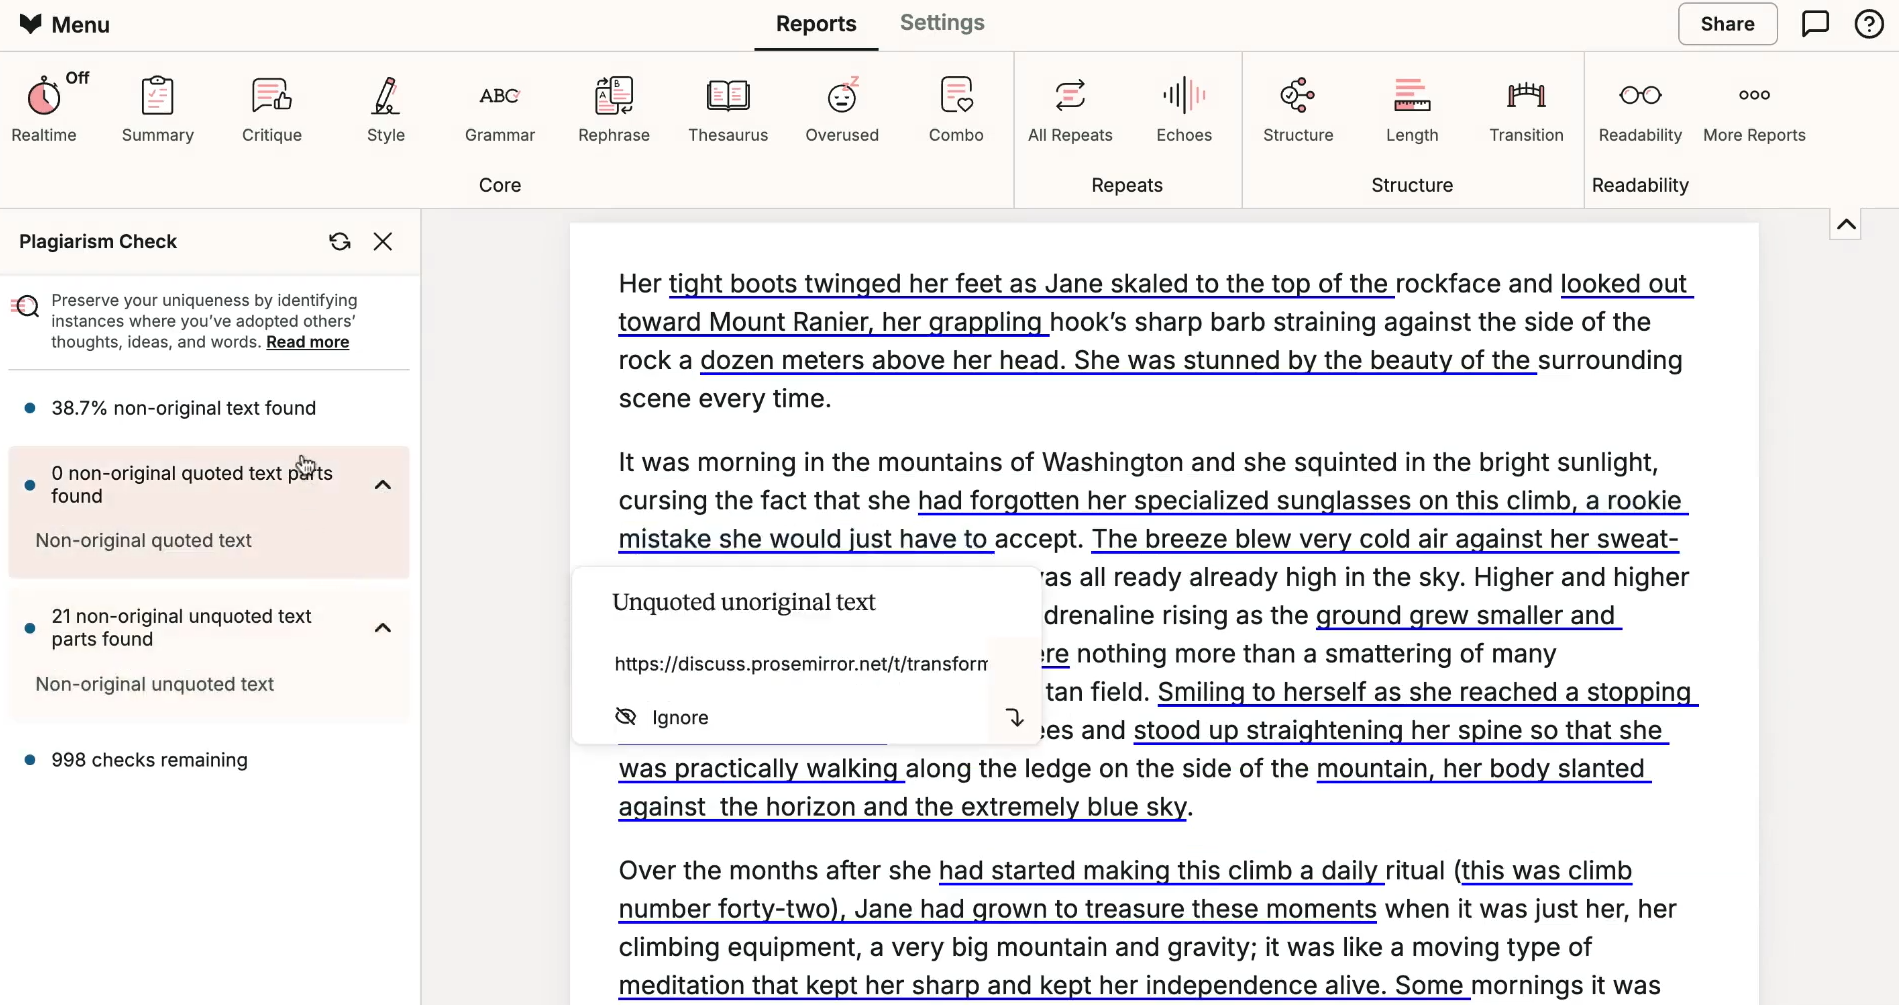Run the All Repeats report

(1070, 110)
